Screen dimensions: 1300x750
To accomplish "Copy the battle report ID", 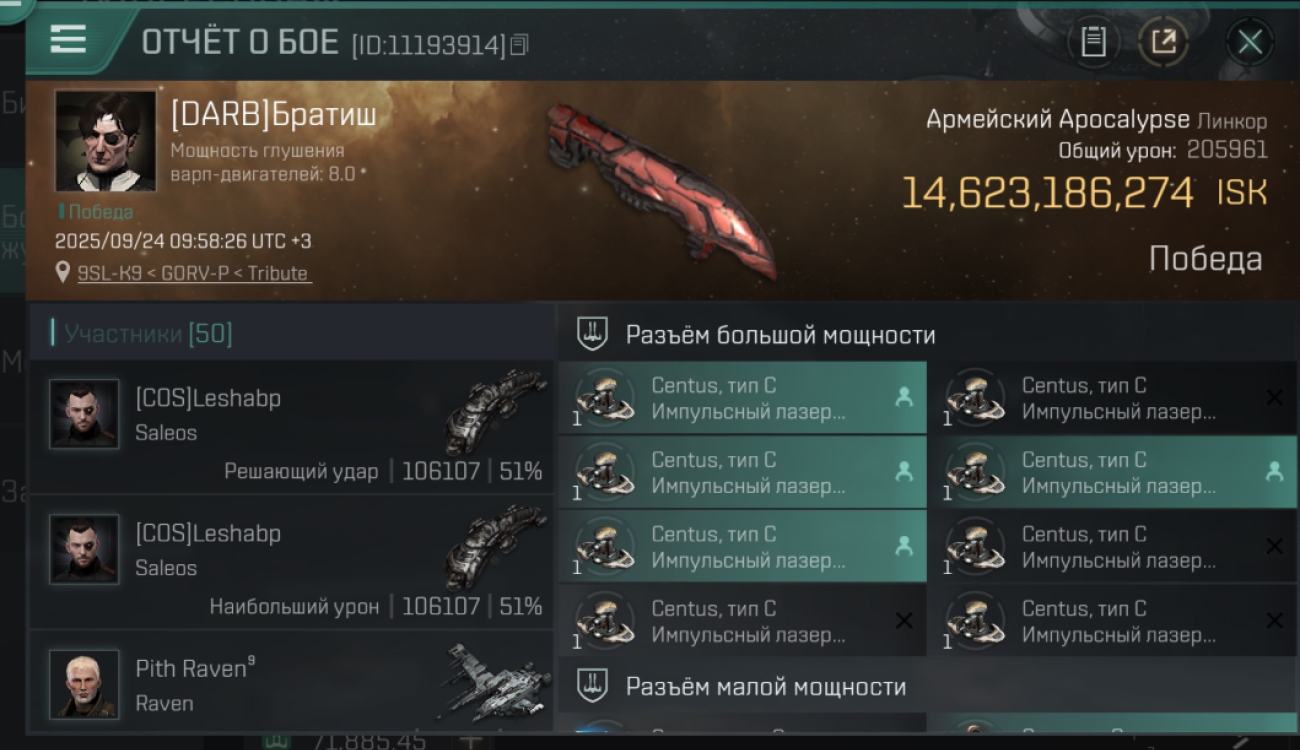I will (519, 45).
